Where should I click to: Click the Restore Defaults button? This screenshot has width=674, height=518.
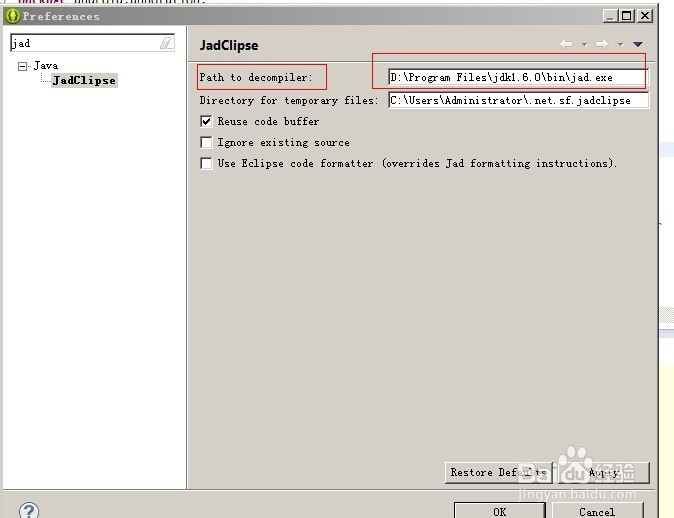coord(499,472)
